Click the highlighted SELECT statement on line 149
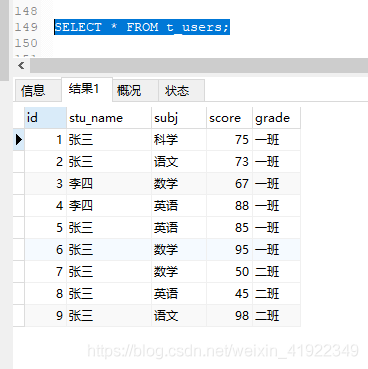The width and height of the screenshot is (368, 369). point(142,27)
